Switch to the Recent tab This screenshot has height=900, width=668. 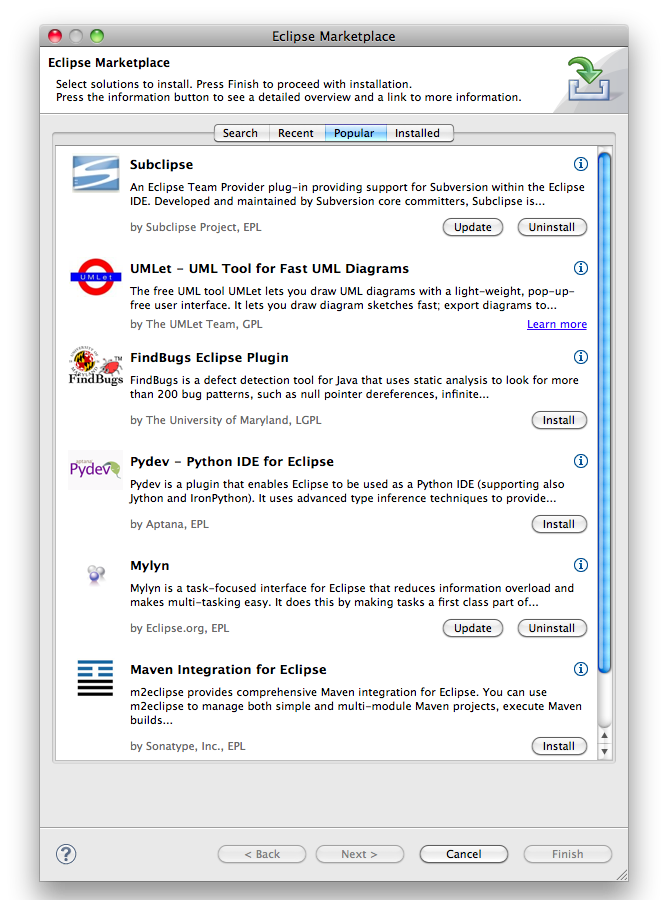pyautogui.click(x=296, y=133)
